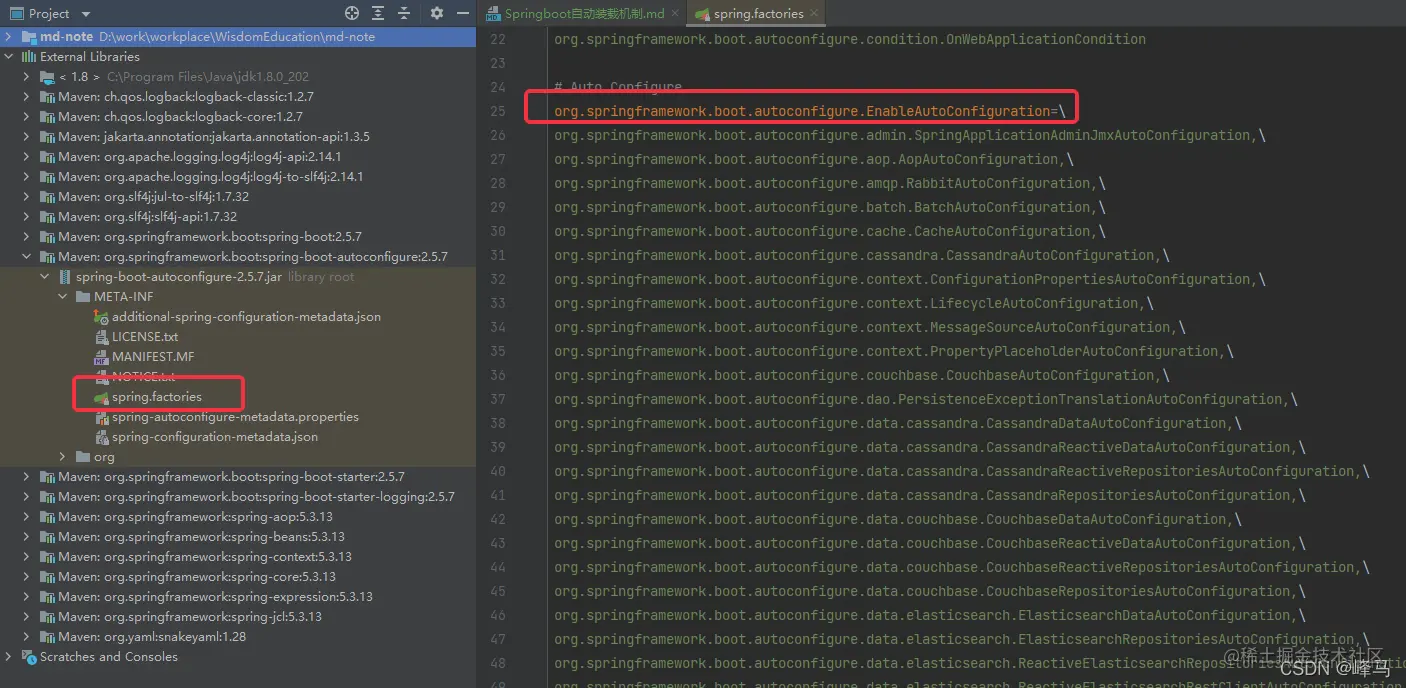Click the LICENSE.txt file icon
Screen dimensions: 1406x688
[101, 337]
